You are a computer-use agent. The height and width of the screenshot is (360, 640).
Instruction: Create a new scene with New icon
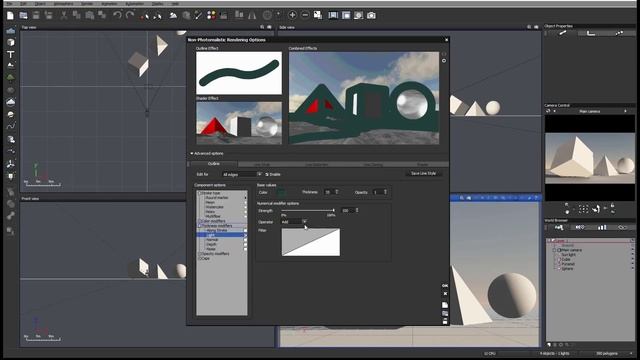(x=10, y=16)
